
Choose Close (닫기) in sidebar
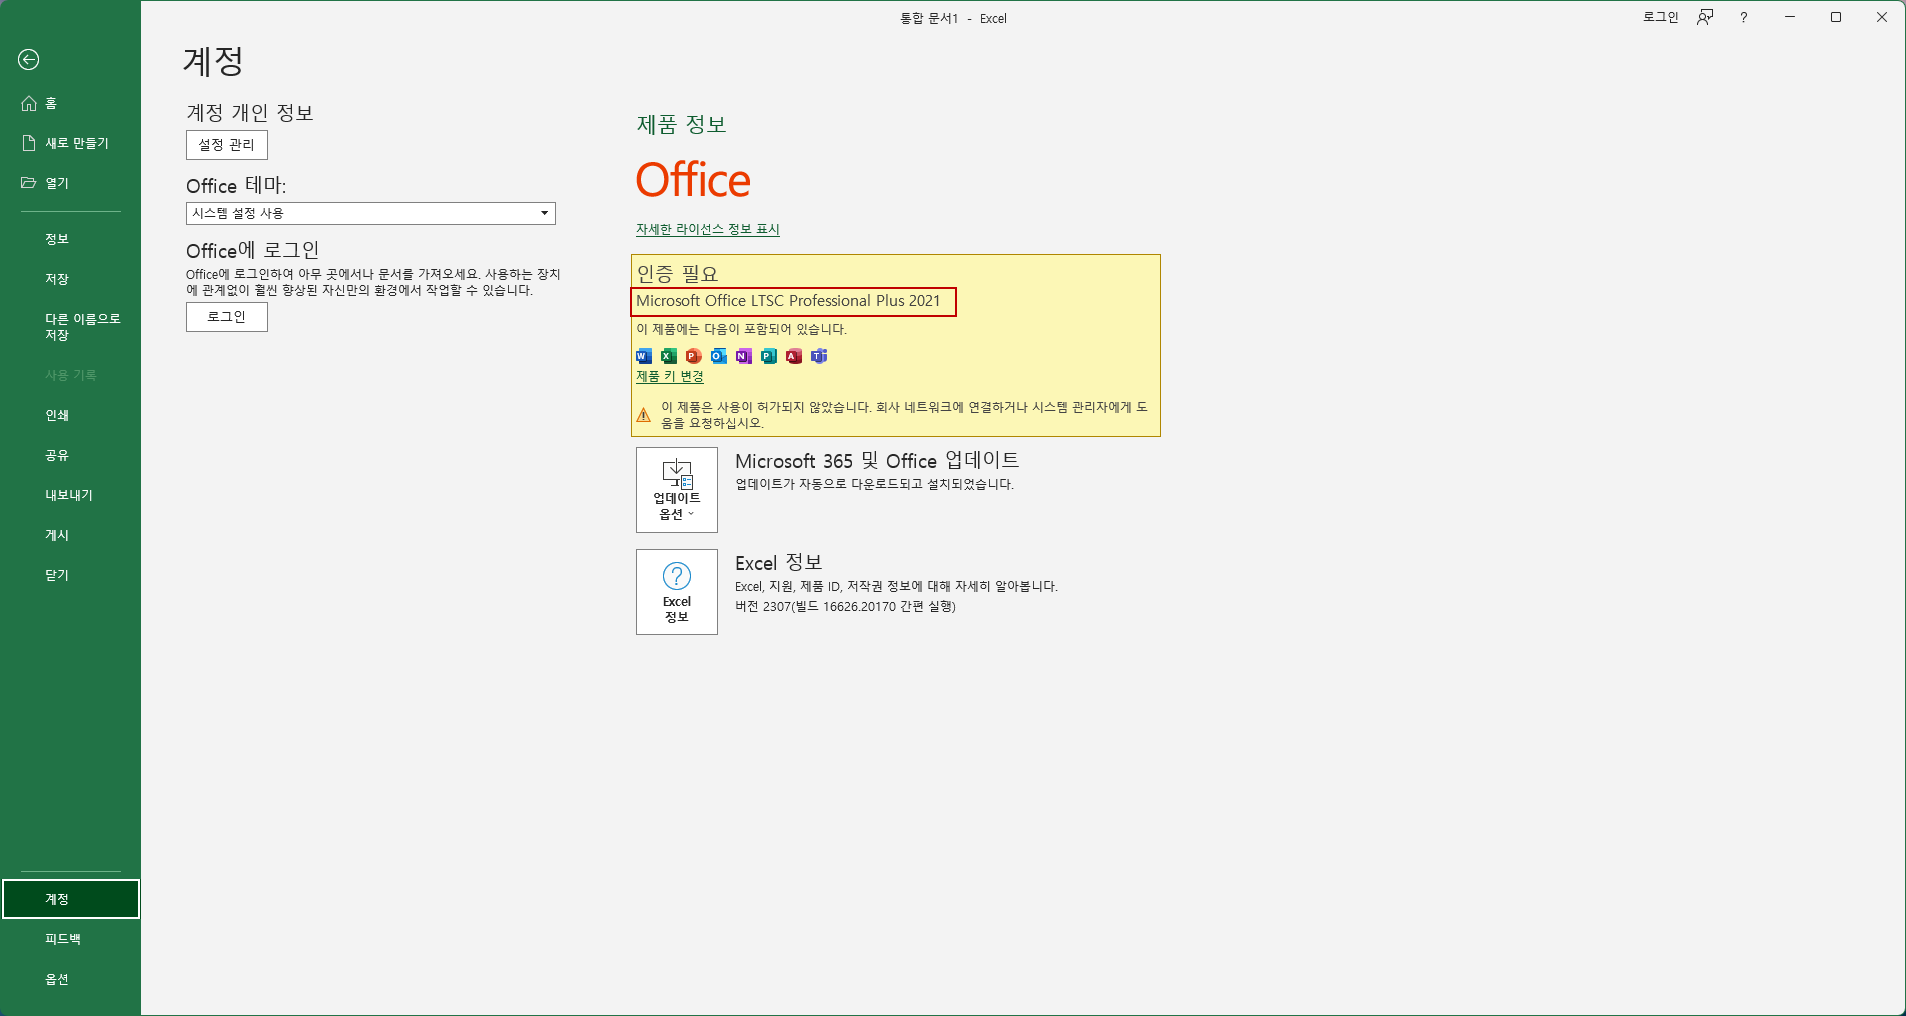57,575
